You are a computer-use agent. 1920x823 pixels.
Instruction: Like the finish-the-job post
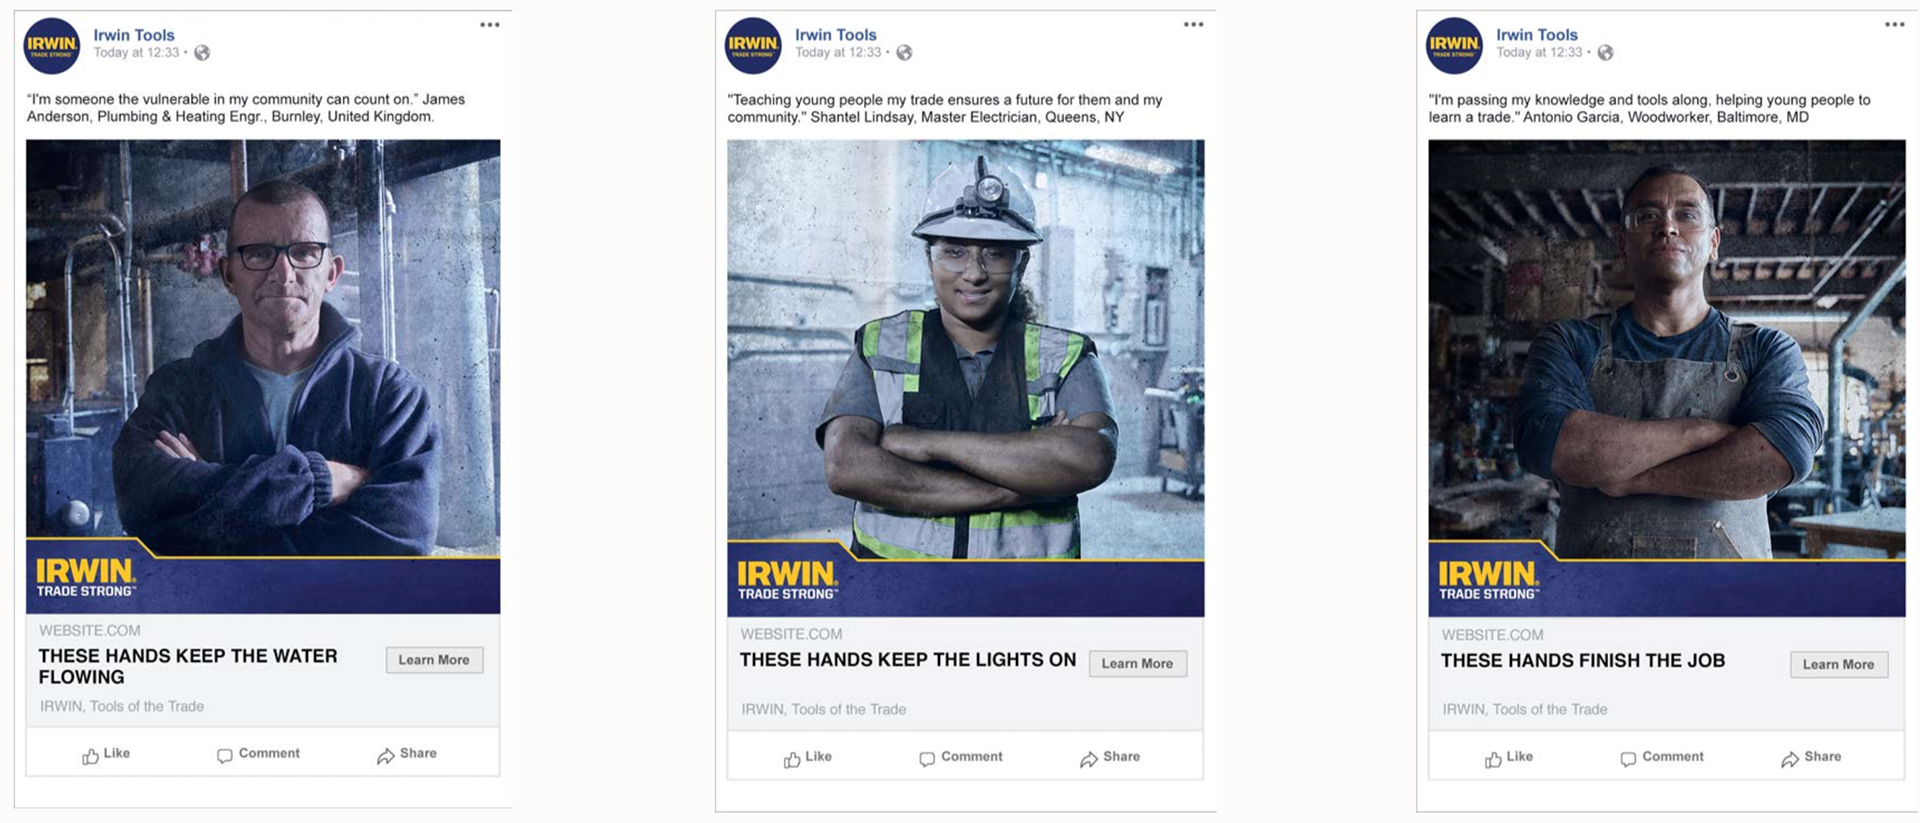click(1509, 758)
